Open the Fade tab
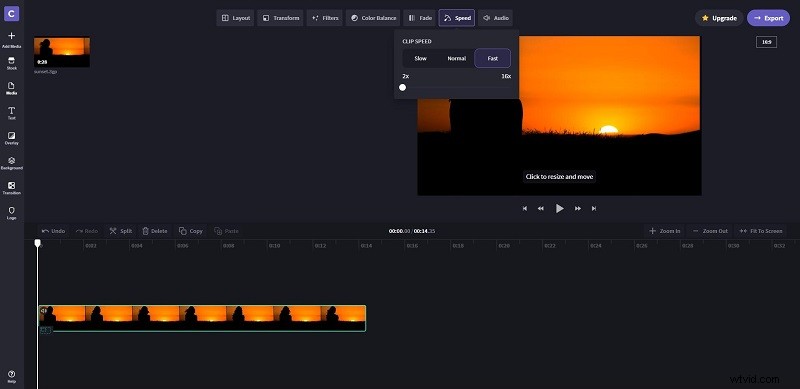 click(x=419, y=18)
